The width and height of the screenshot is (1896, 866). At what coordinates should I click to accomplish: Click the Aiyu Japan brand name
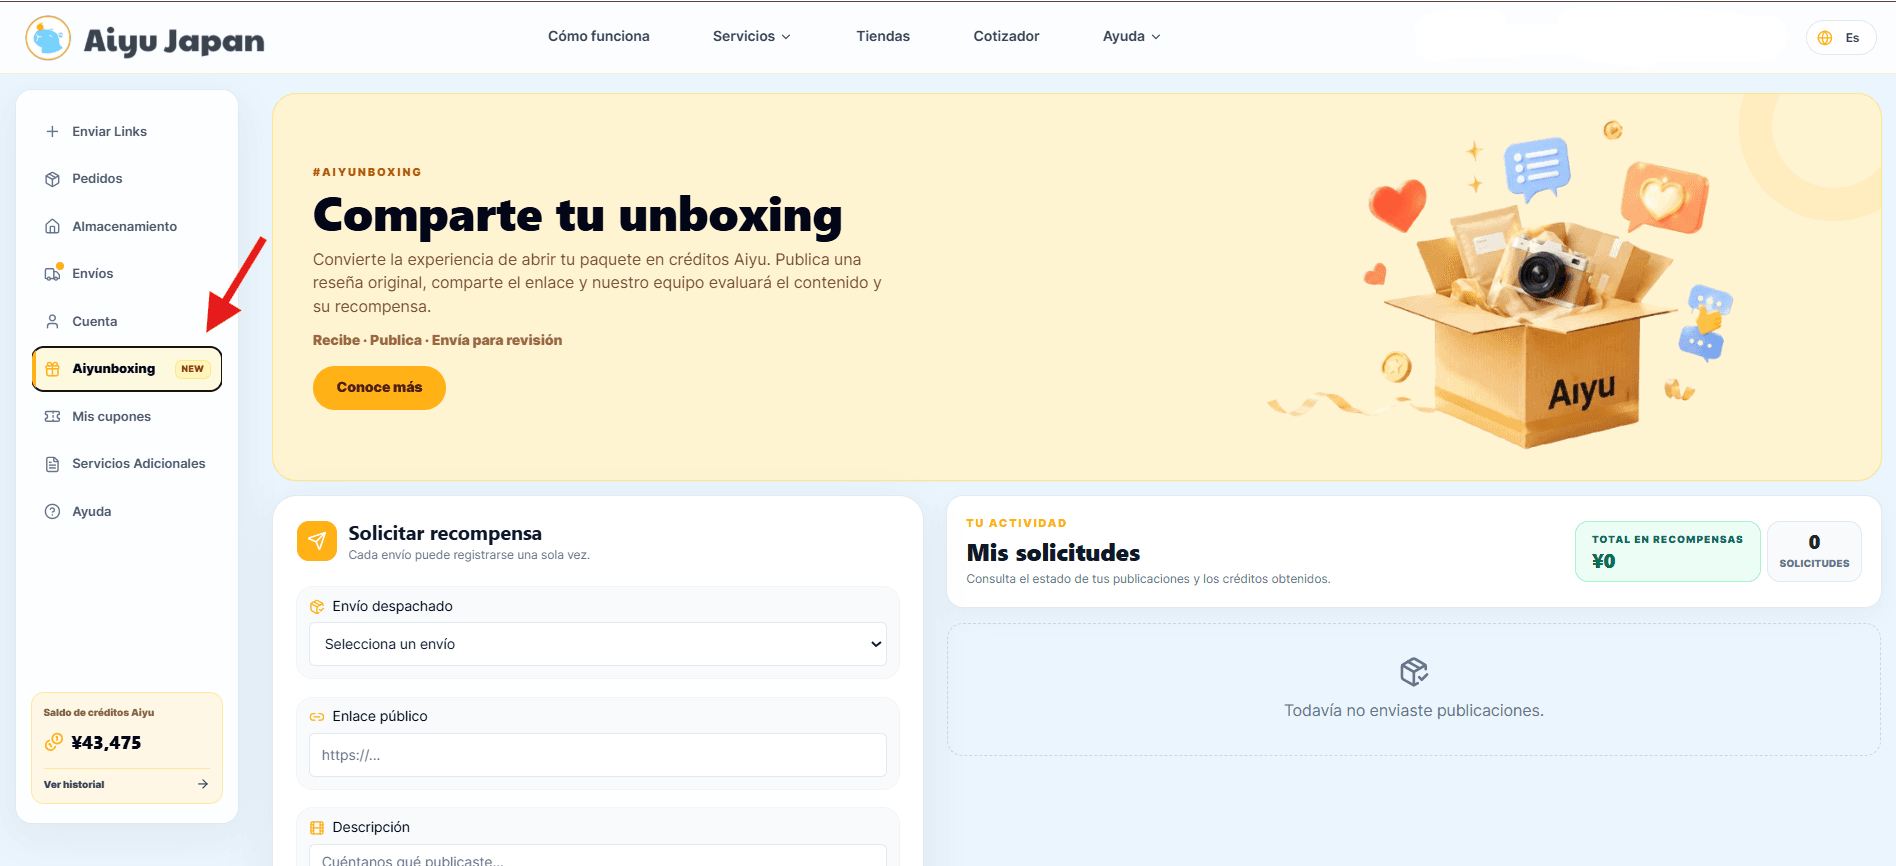point(174,41)
